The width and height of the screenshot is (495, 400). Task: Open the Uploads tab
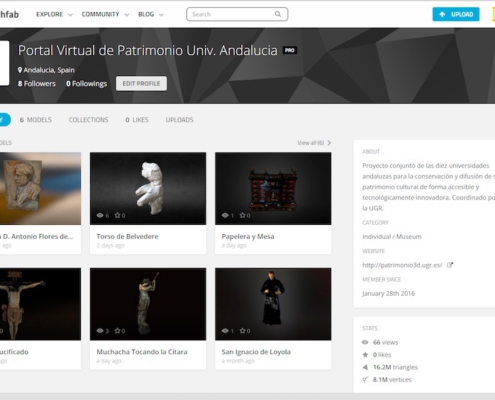[179, 120]
